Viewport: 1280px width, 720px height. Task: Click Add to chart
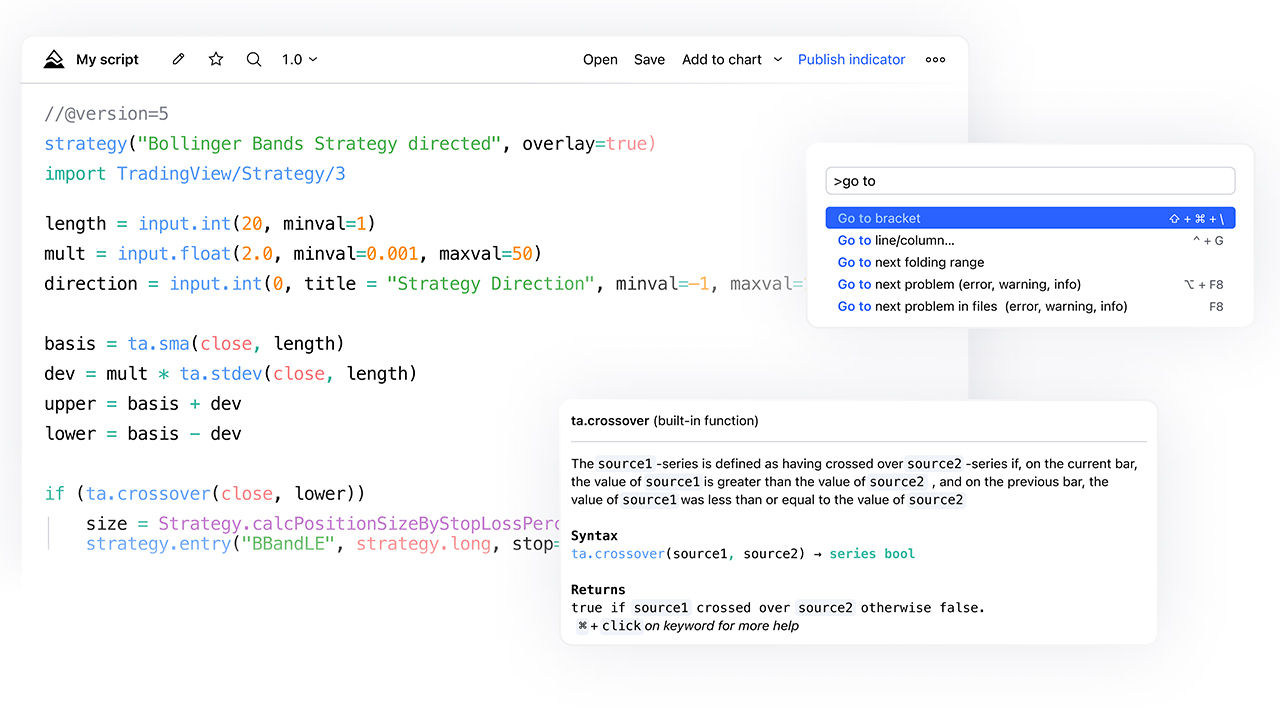pyautogui.click(x=721, y=60)
